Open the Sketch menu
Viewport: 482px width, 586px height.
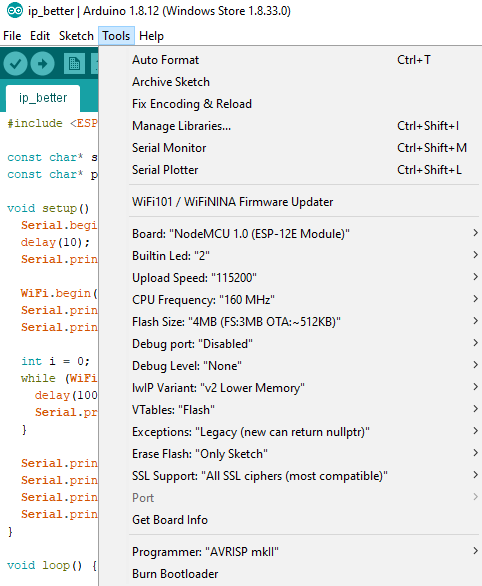(76, 36)
